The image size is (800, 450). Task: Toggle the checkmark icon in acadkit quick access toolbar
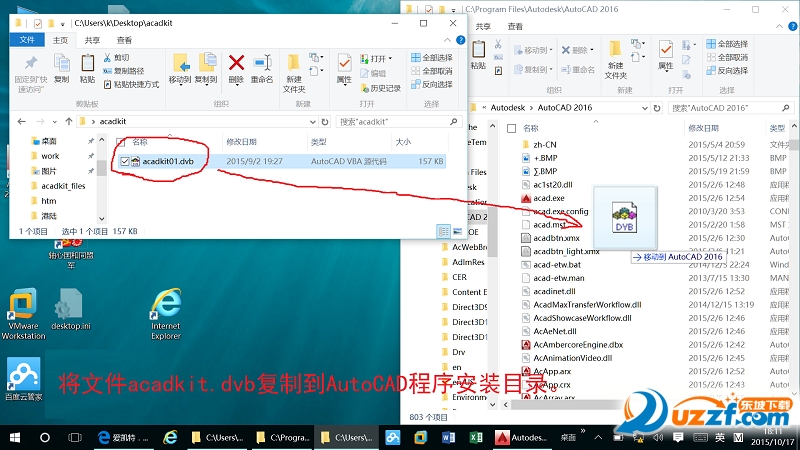click(38, 23)
